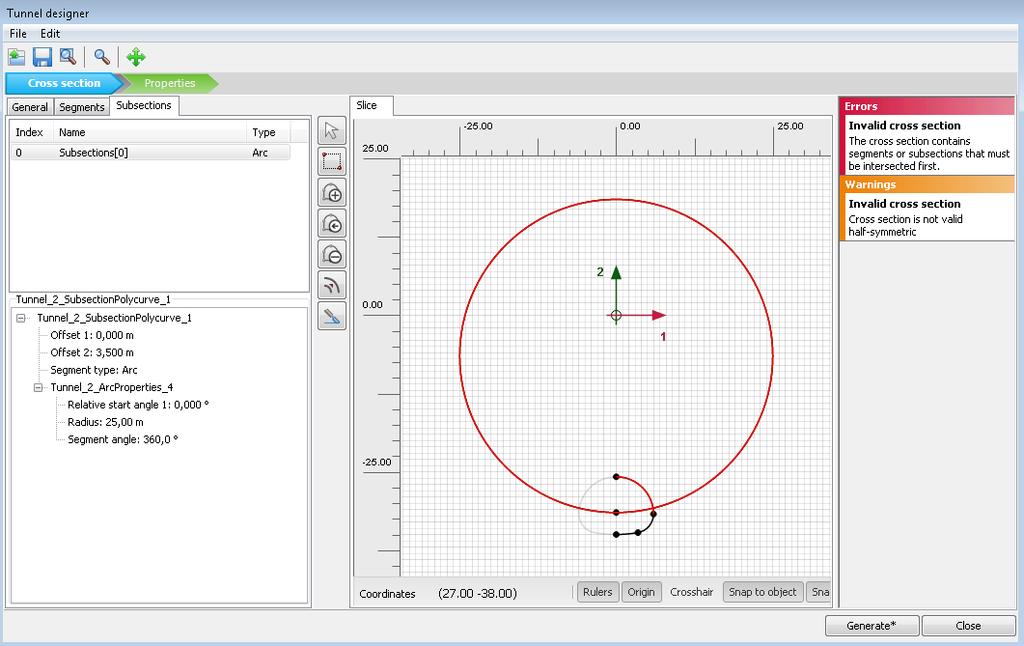1024x646 pixels.
Task: Select the Offset 2: 3,500 m property
Action: click(92, 353)
